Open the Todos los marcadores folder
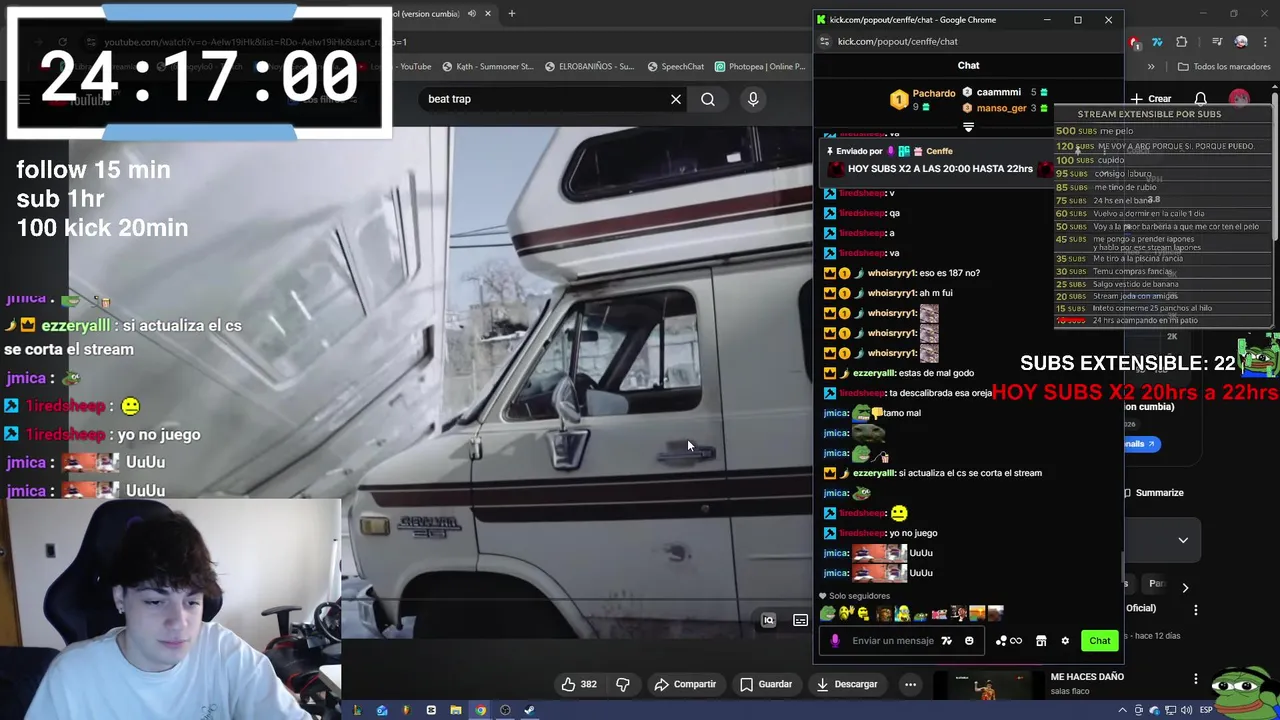1280x720 pixels. [x=1224, y=67]
